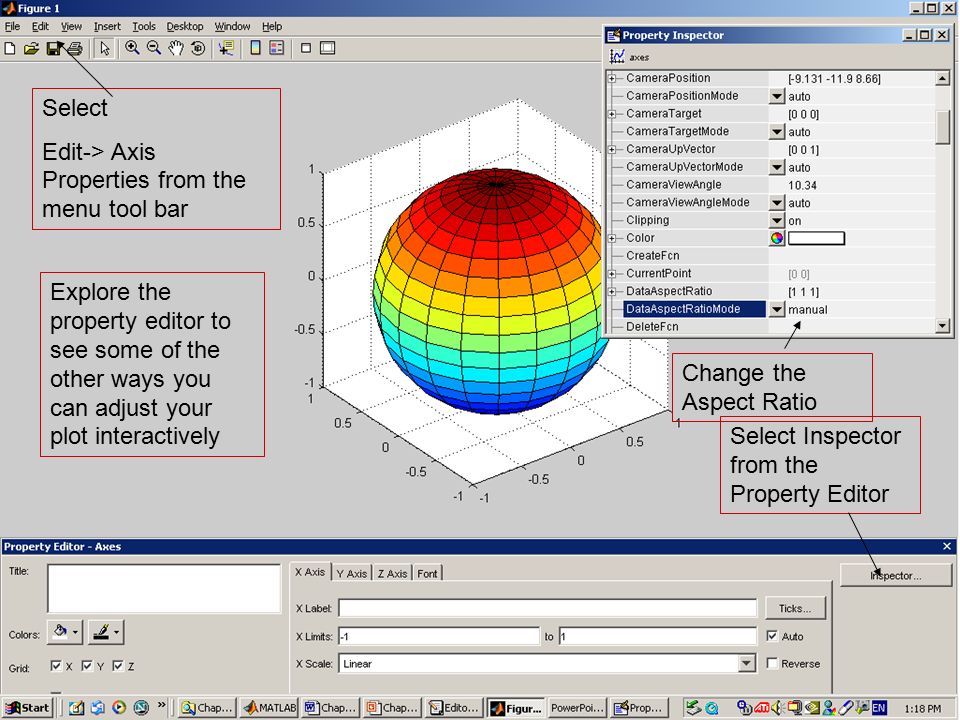
Task: Open the X Scale Linear dropdown
Action: [746, 664]
